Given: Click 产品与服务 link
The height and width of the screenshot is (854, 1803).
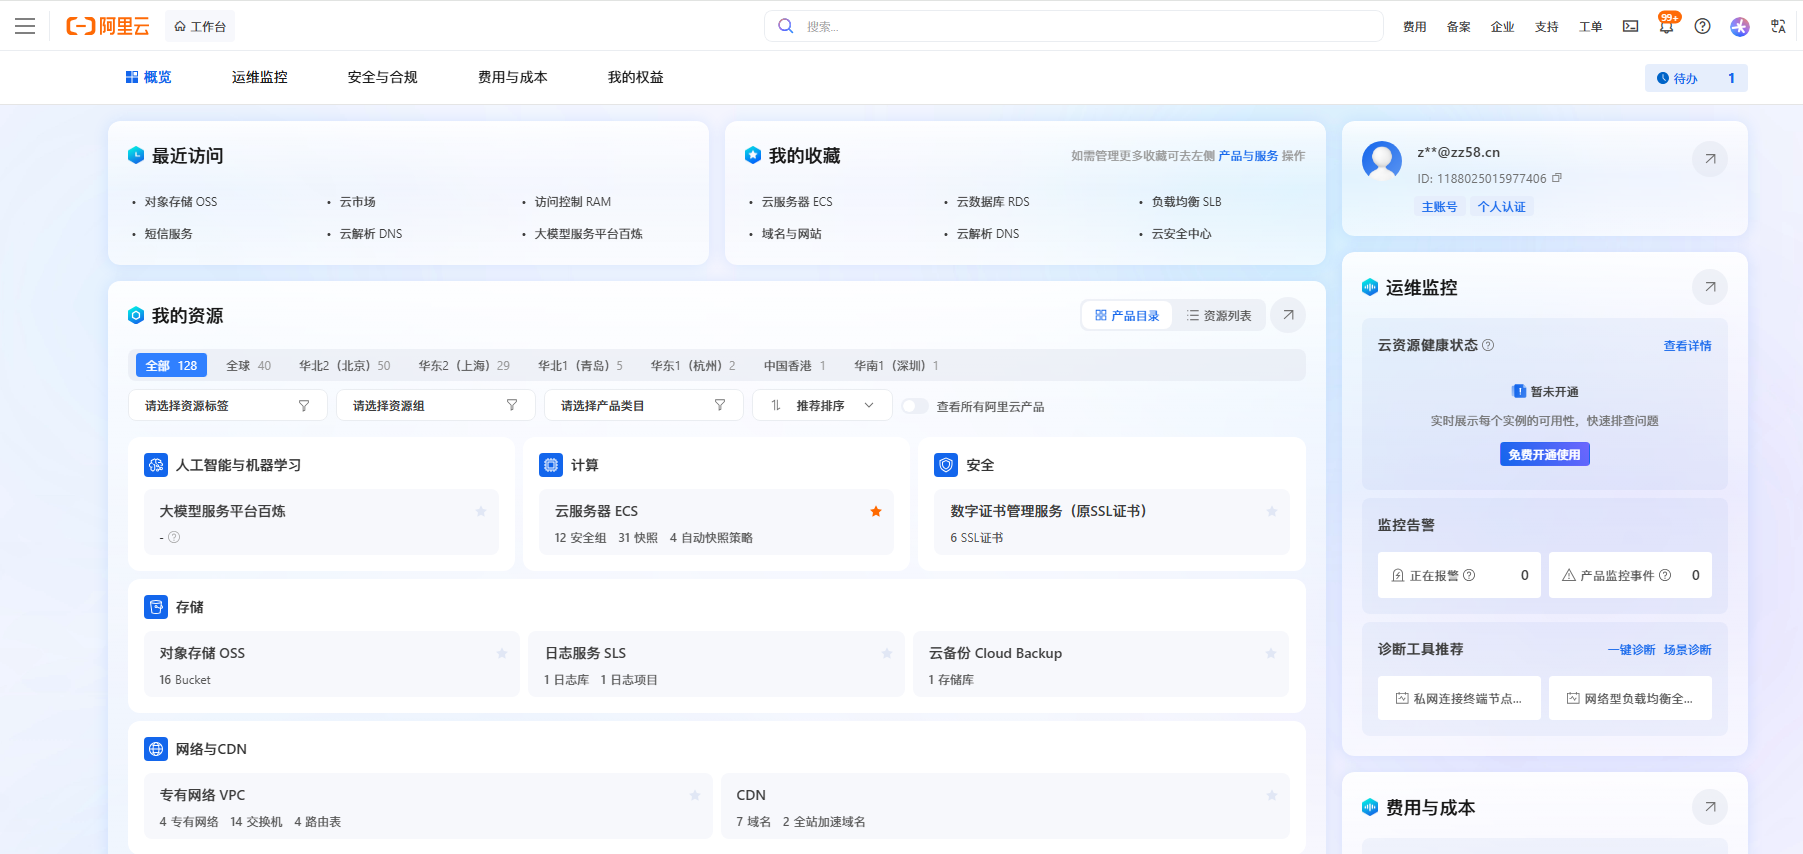Looking at the screenshot, I should [1248, 156].
